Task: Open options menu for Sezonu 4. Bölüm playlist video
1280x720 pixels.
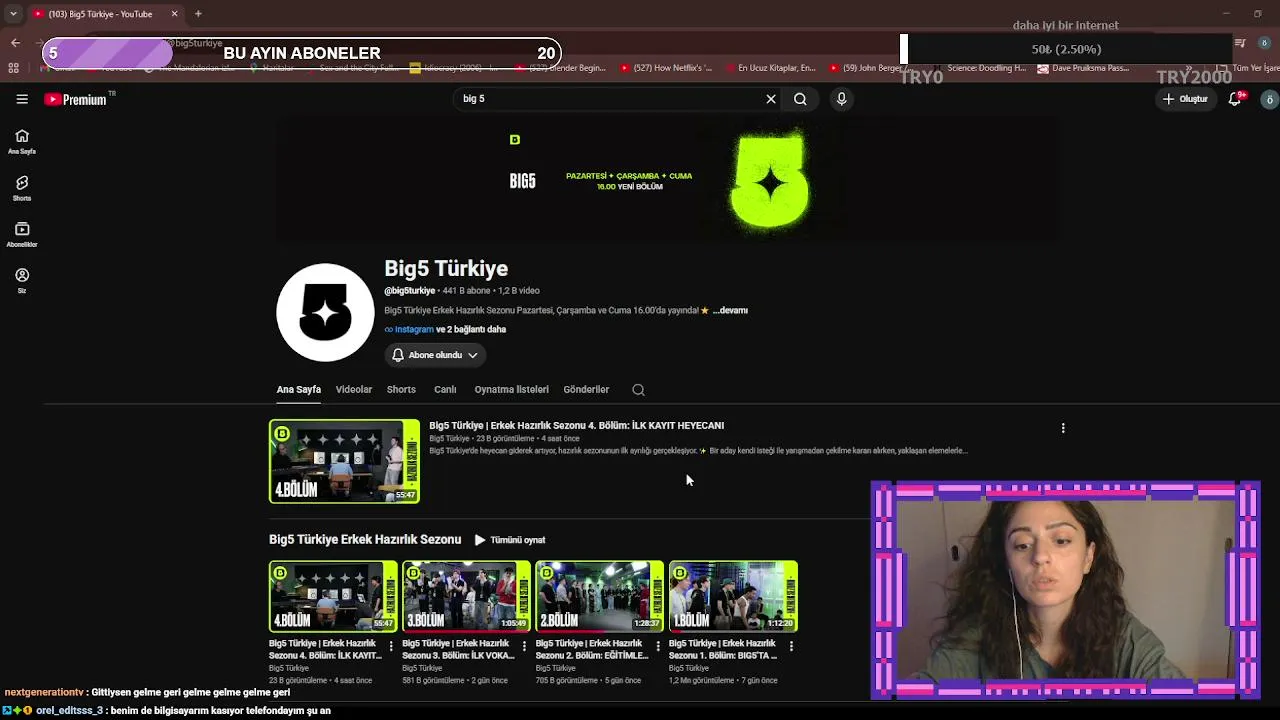Action: [x=391, y=647]
